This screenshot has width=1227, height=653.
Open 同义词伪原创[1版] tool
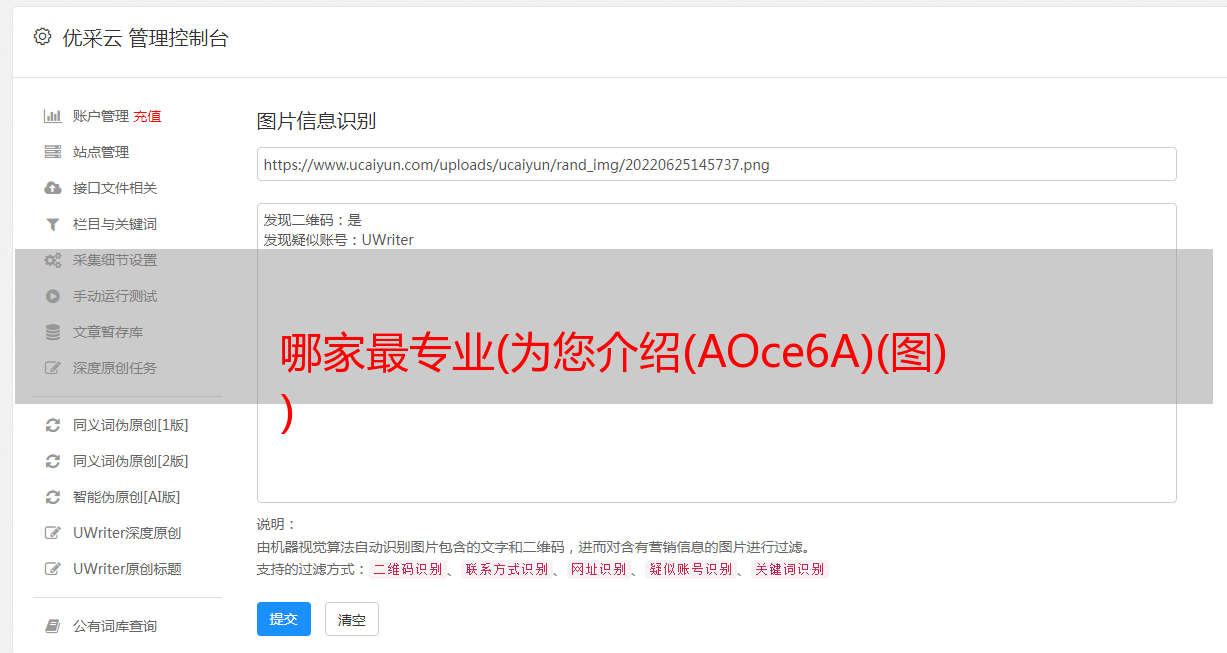[x=130, y=425]
